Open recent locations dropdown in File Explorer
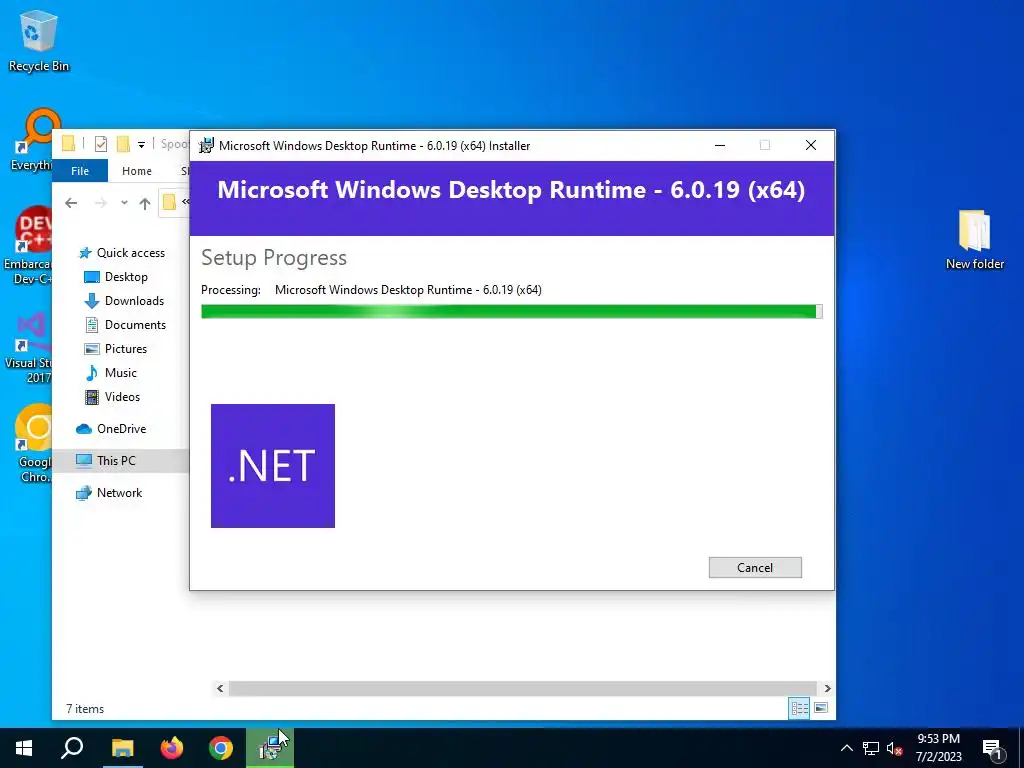This screenshot has width=1024, height=768. point(124,203)
